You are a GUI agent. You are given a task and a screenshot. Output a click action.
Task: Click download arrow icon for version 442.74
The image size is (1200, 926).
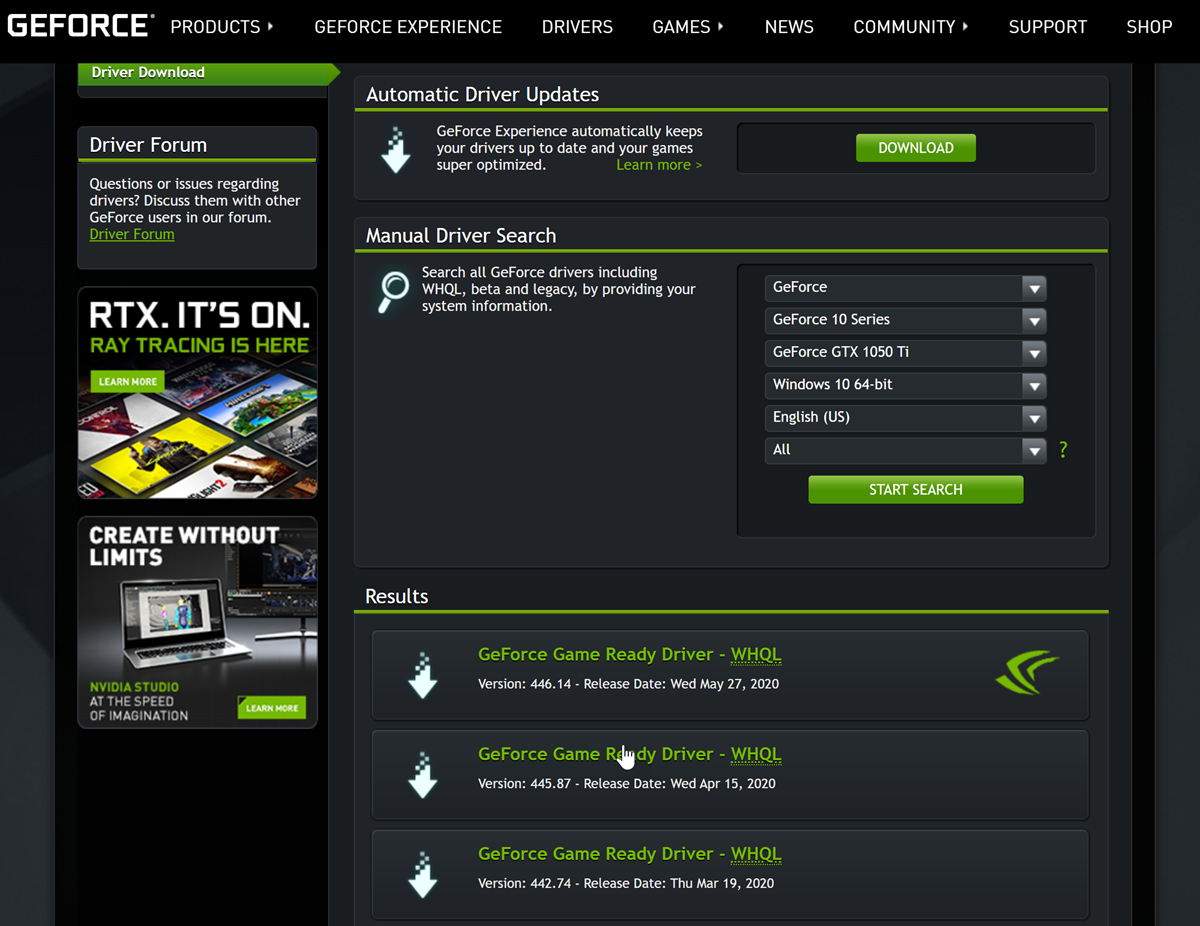click(x=423, y=875)
